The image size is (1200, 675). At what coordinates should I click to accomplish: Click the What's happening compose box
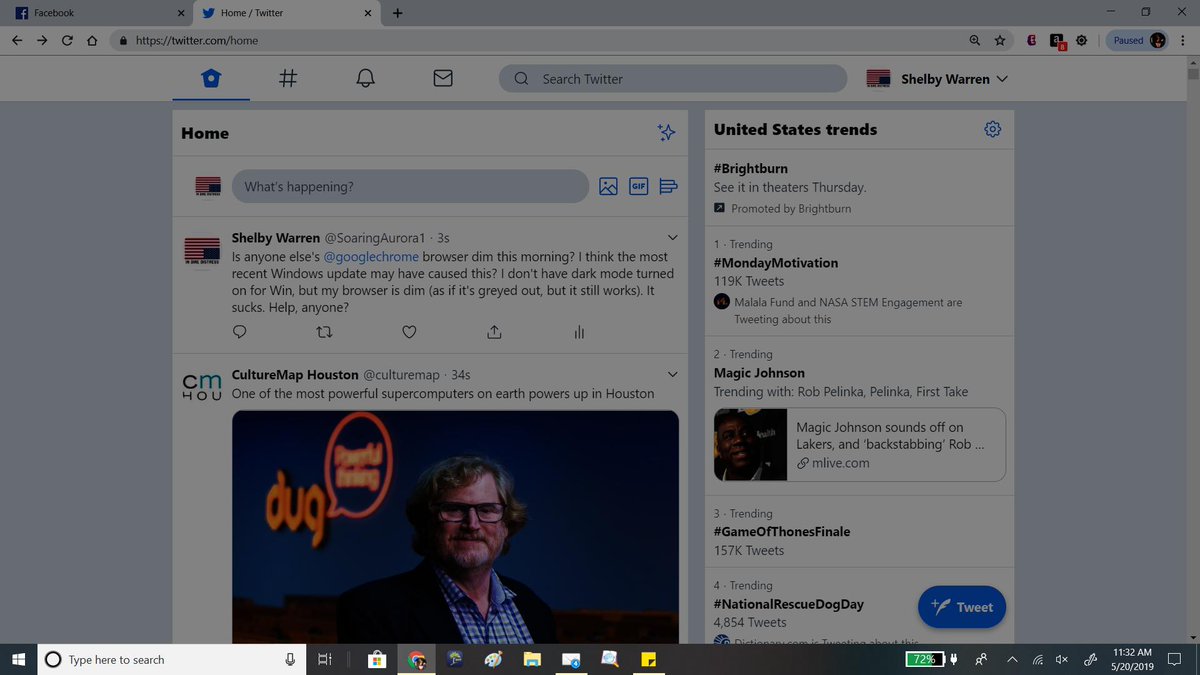point(410,186)
